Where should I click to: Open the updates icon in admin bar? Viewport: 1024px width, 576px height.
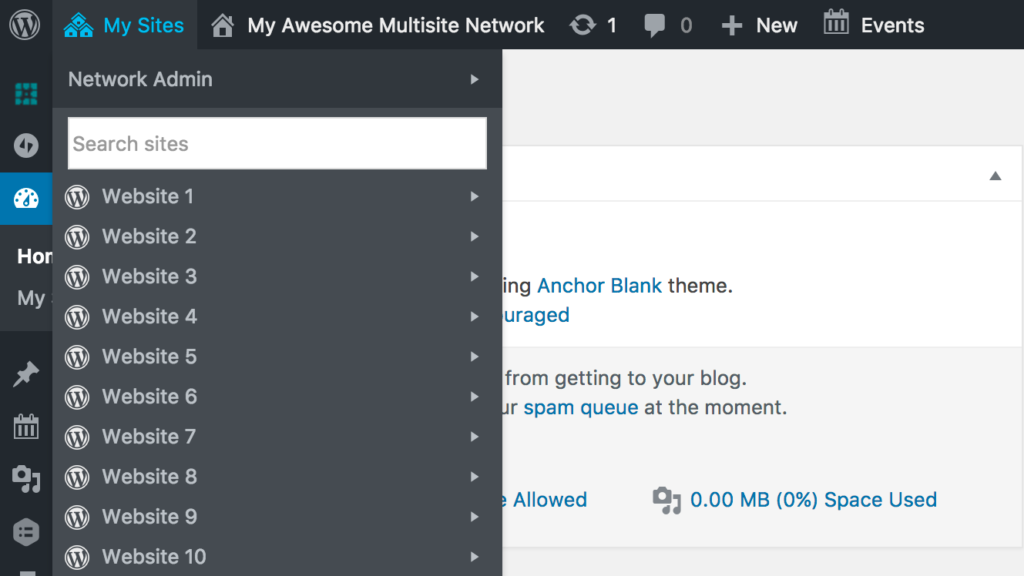click(x=583, y=25)
